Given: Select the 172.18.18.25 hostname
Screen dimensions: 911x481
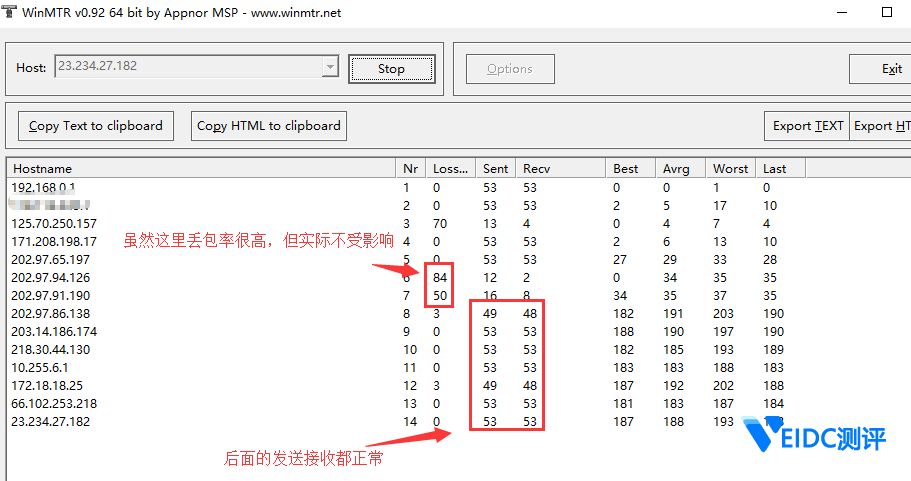Looking at the screenshot, I should click(x=47, y=386).
